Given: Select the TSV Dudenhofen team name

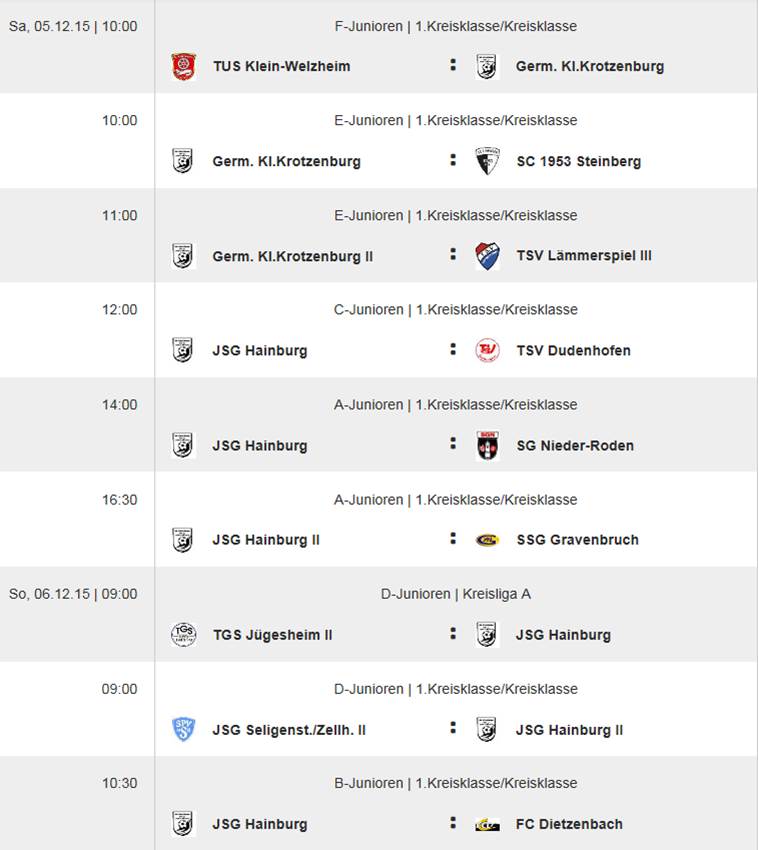Looking at the screenshot, I should pos(573,351).
